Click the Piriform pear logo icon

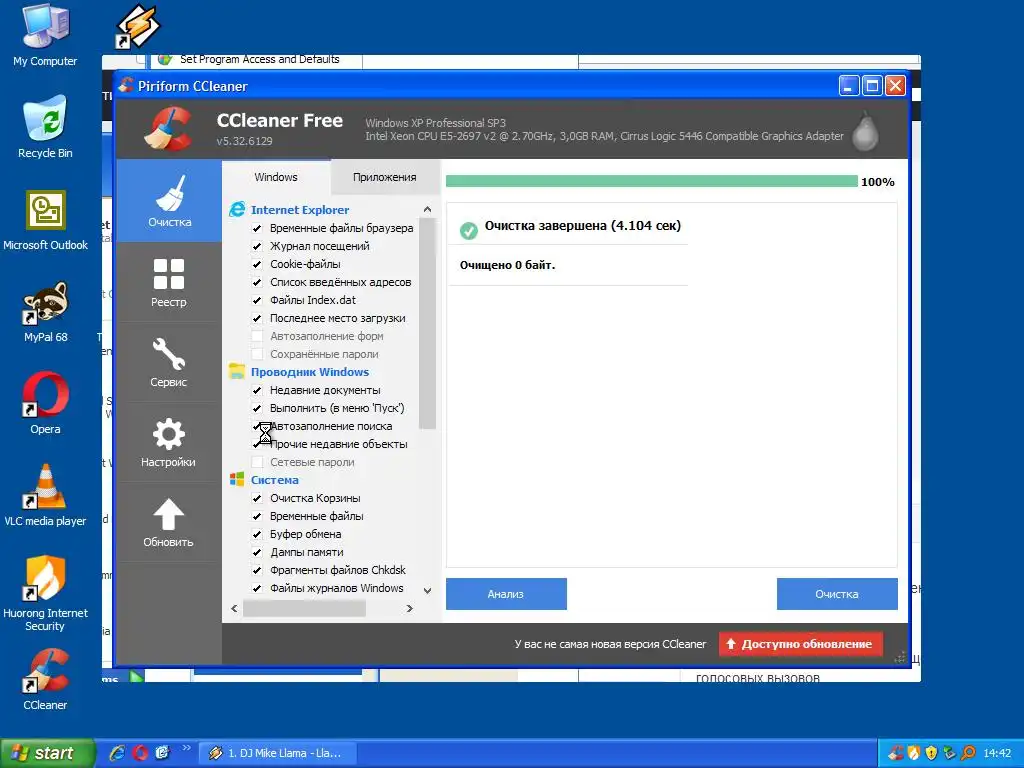pyautogui.click(x=865, y=131)
